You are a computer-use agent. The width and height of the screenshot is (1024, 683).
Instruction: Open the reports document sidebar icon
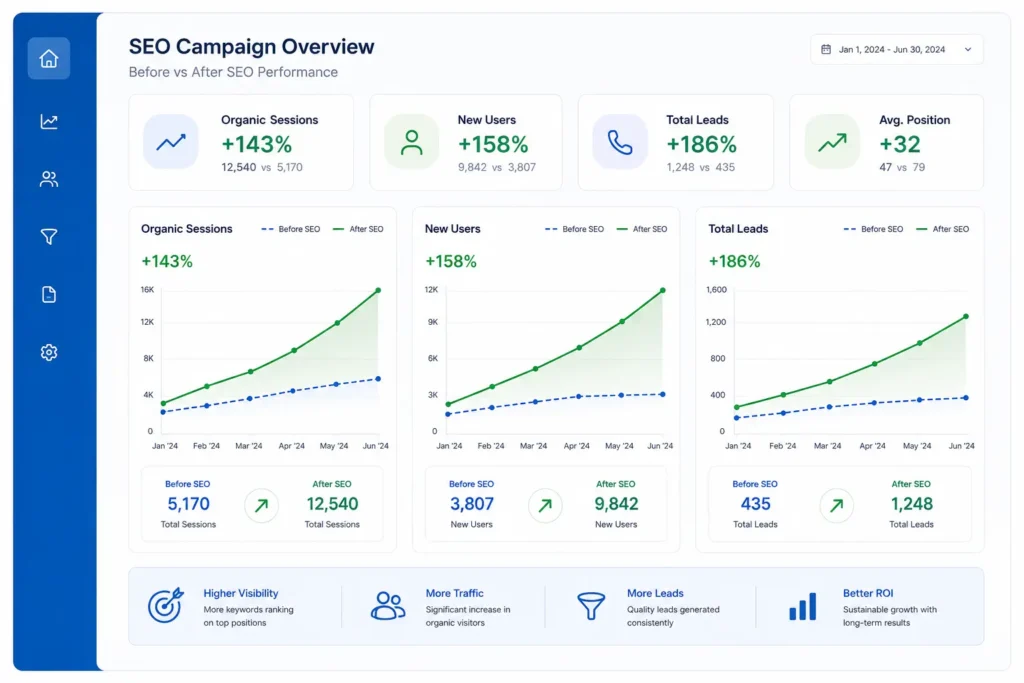(x=49, y=294)
